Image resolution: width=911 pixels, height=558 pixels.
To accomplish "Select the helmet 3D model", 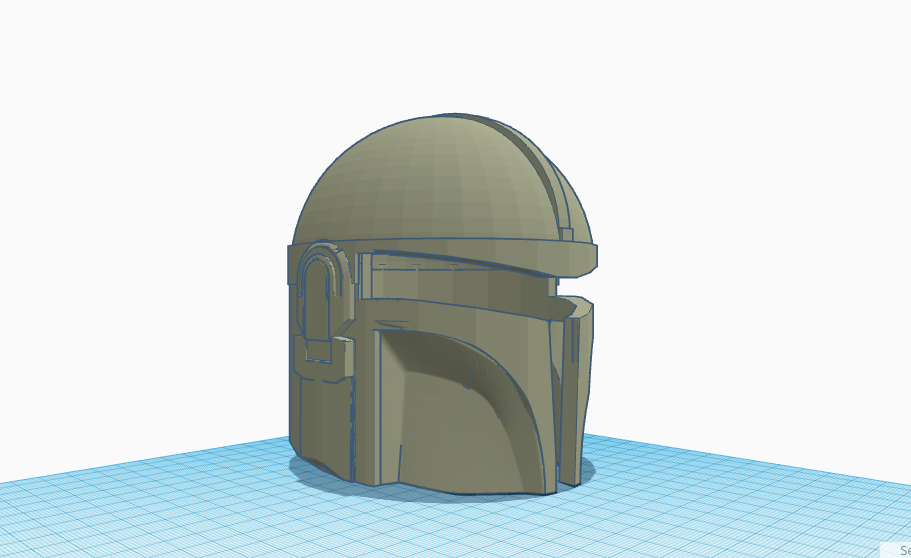I will pyautogui.click(x=442, y=305).
